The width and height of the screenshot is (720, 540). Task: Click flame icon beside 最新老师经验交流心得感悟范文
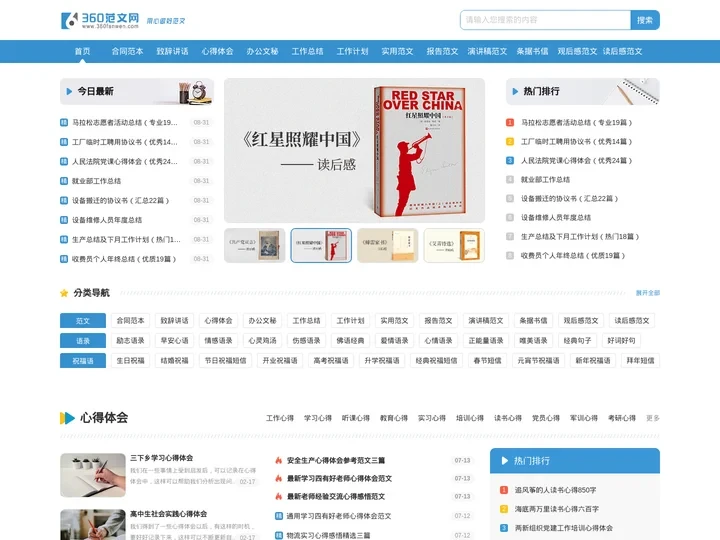[x=278, y=496]
